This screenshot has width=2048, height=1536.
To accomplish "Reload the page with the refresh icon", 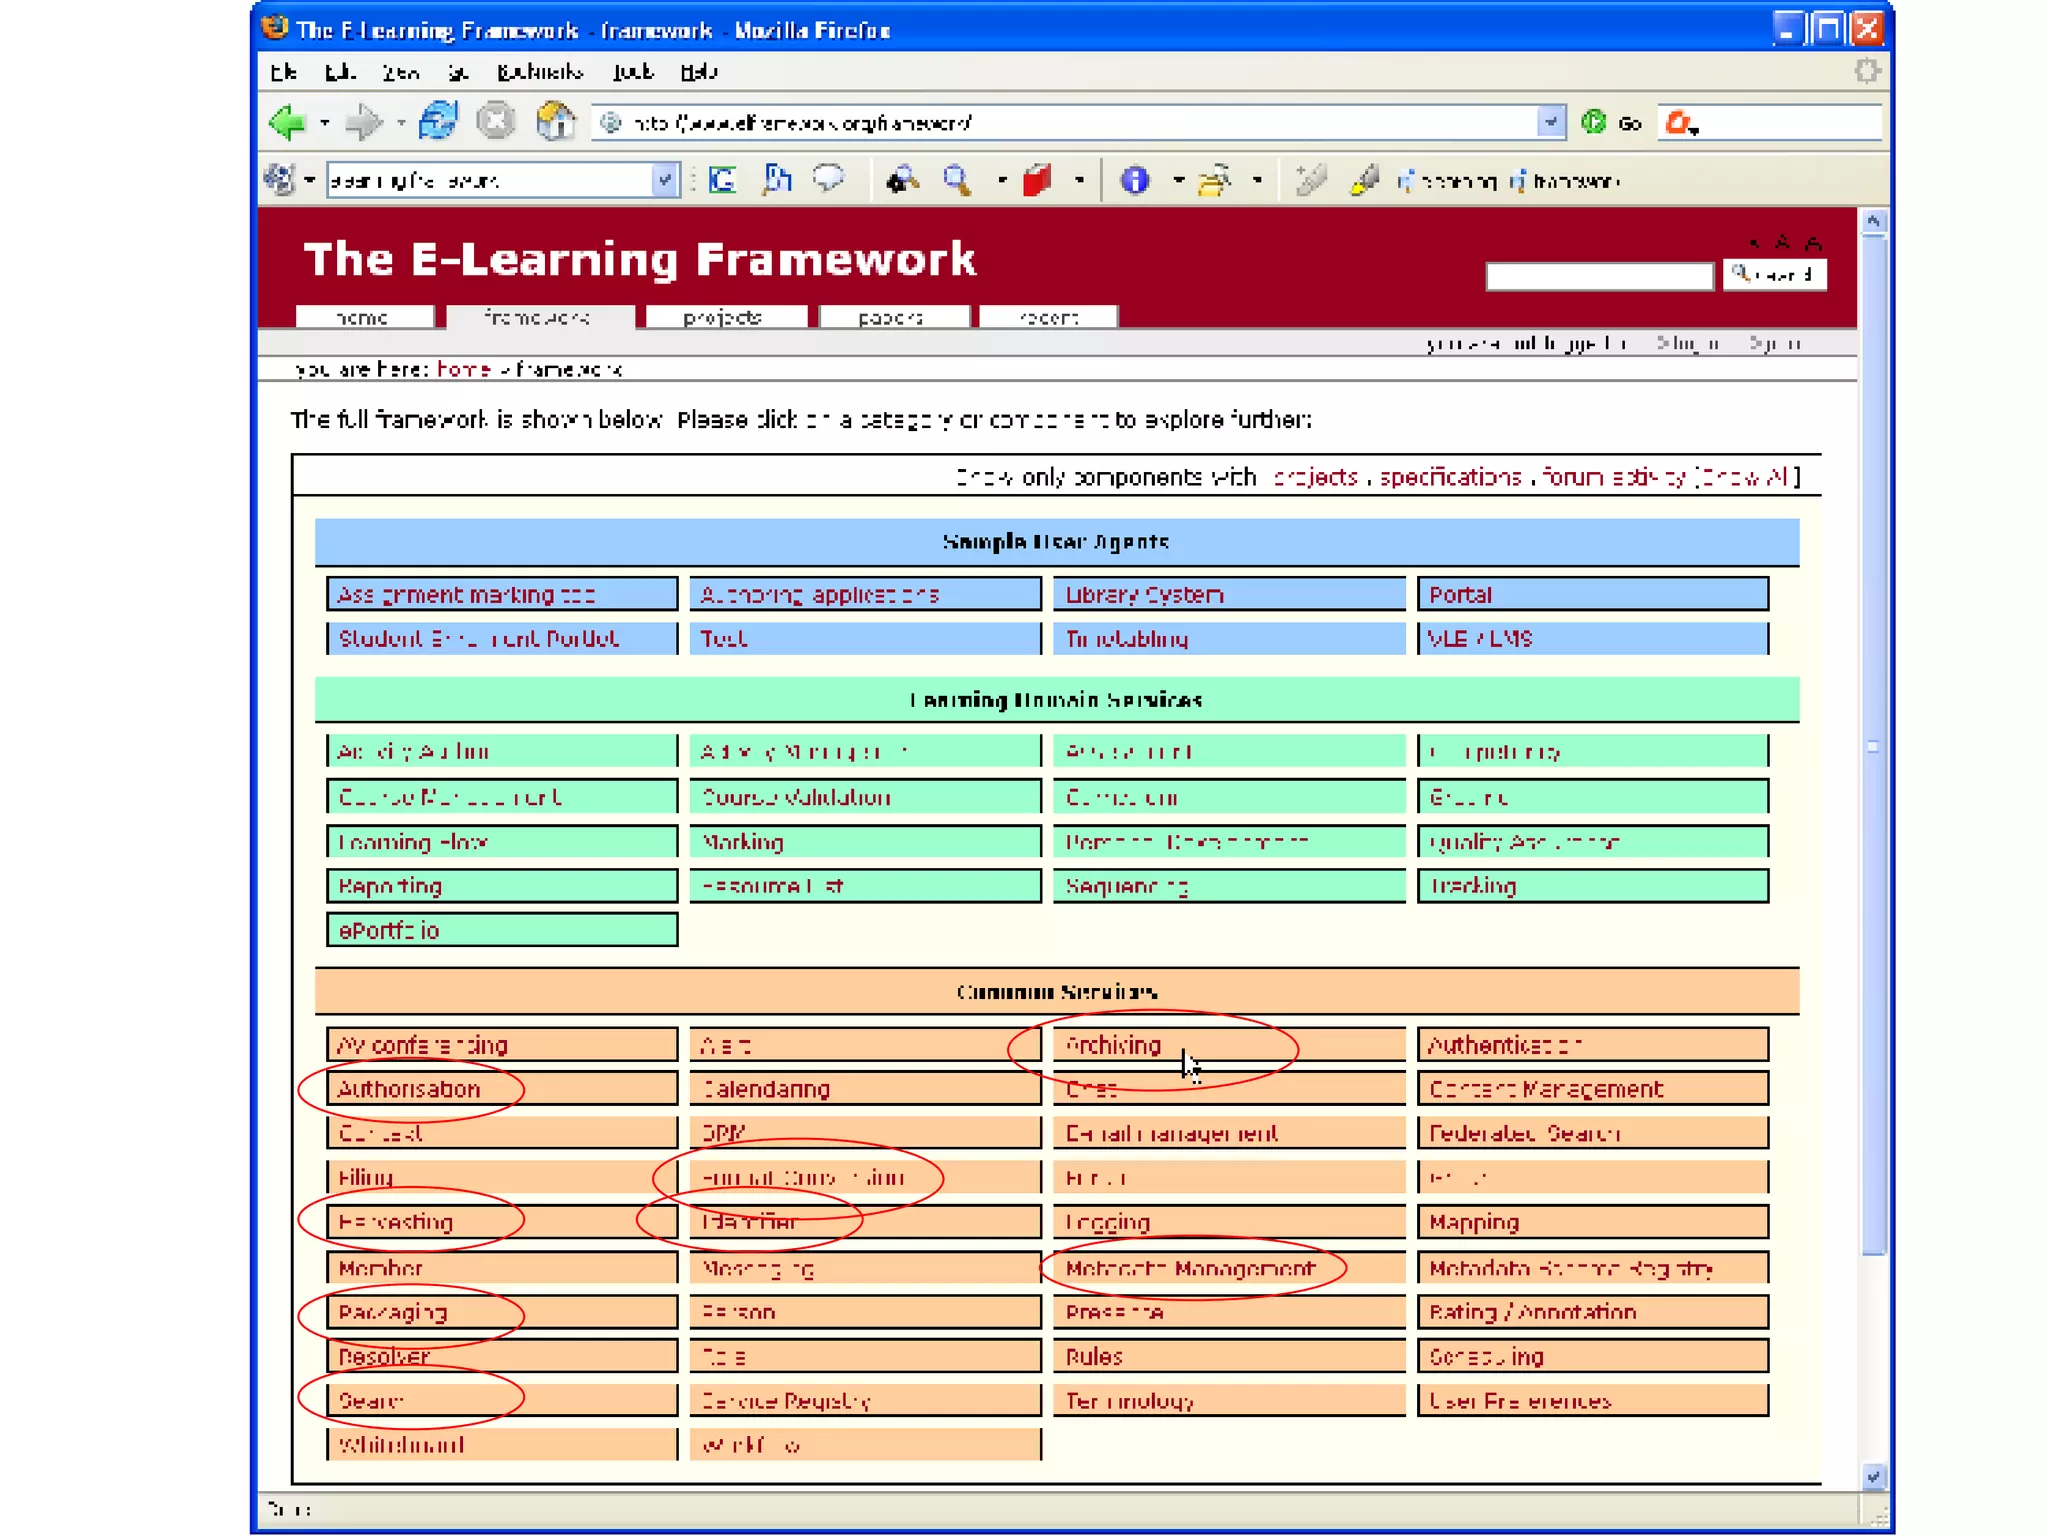I will (x=438, y=121).
